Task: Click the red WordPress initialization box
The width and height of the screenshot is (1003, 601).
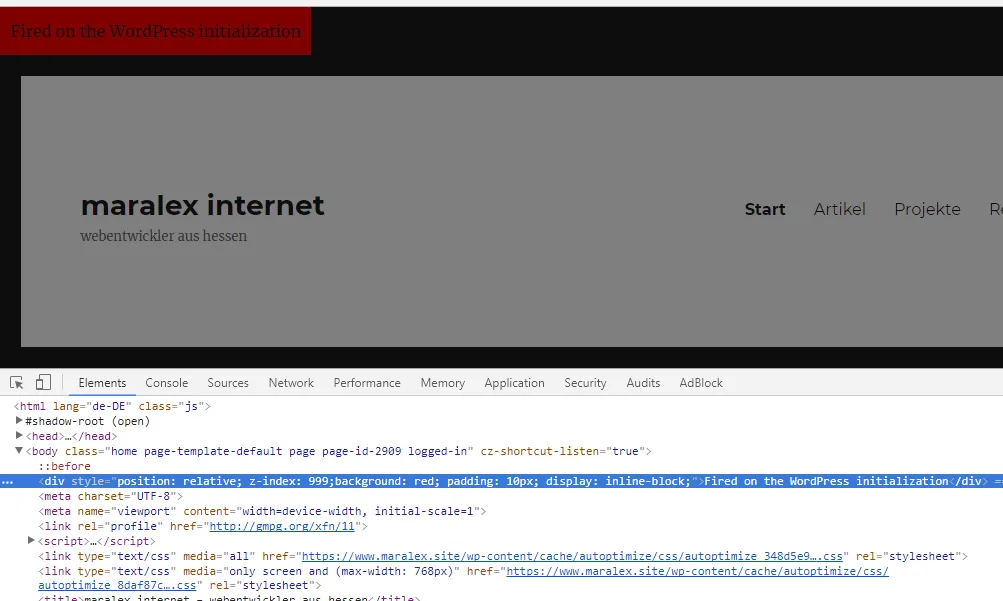Action: (x=155, y=31)
